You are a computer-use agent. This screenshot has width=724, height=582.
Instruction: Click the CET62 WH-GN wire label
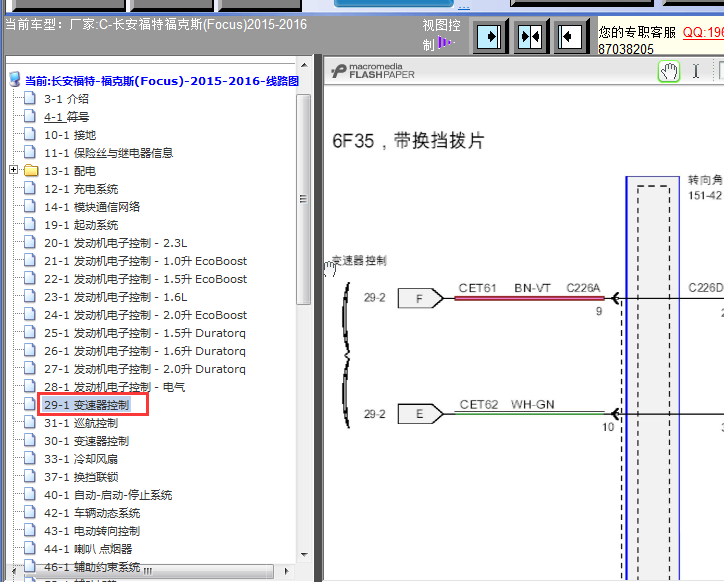click(507, 405)
